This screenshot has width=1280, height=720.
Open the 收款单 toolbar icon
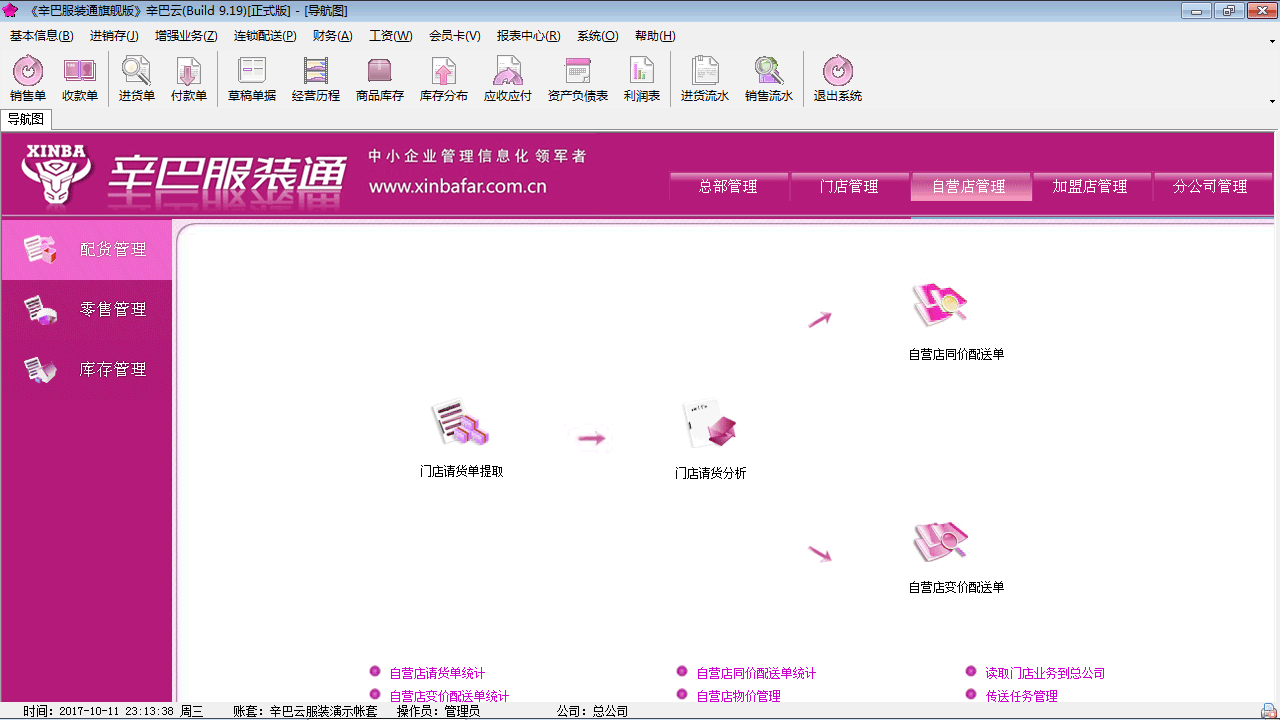pos(80,79)
